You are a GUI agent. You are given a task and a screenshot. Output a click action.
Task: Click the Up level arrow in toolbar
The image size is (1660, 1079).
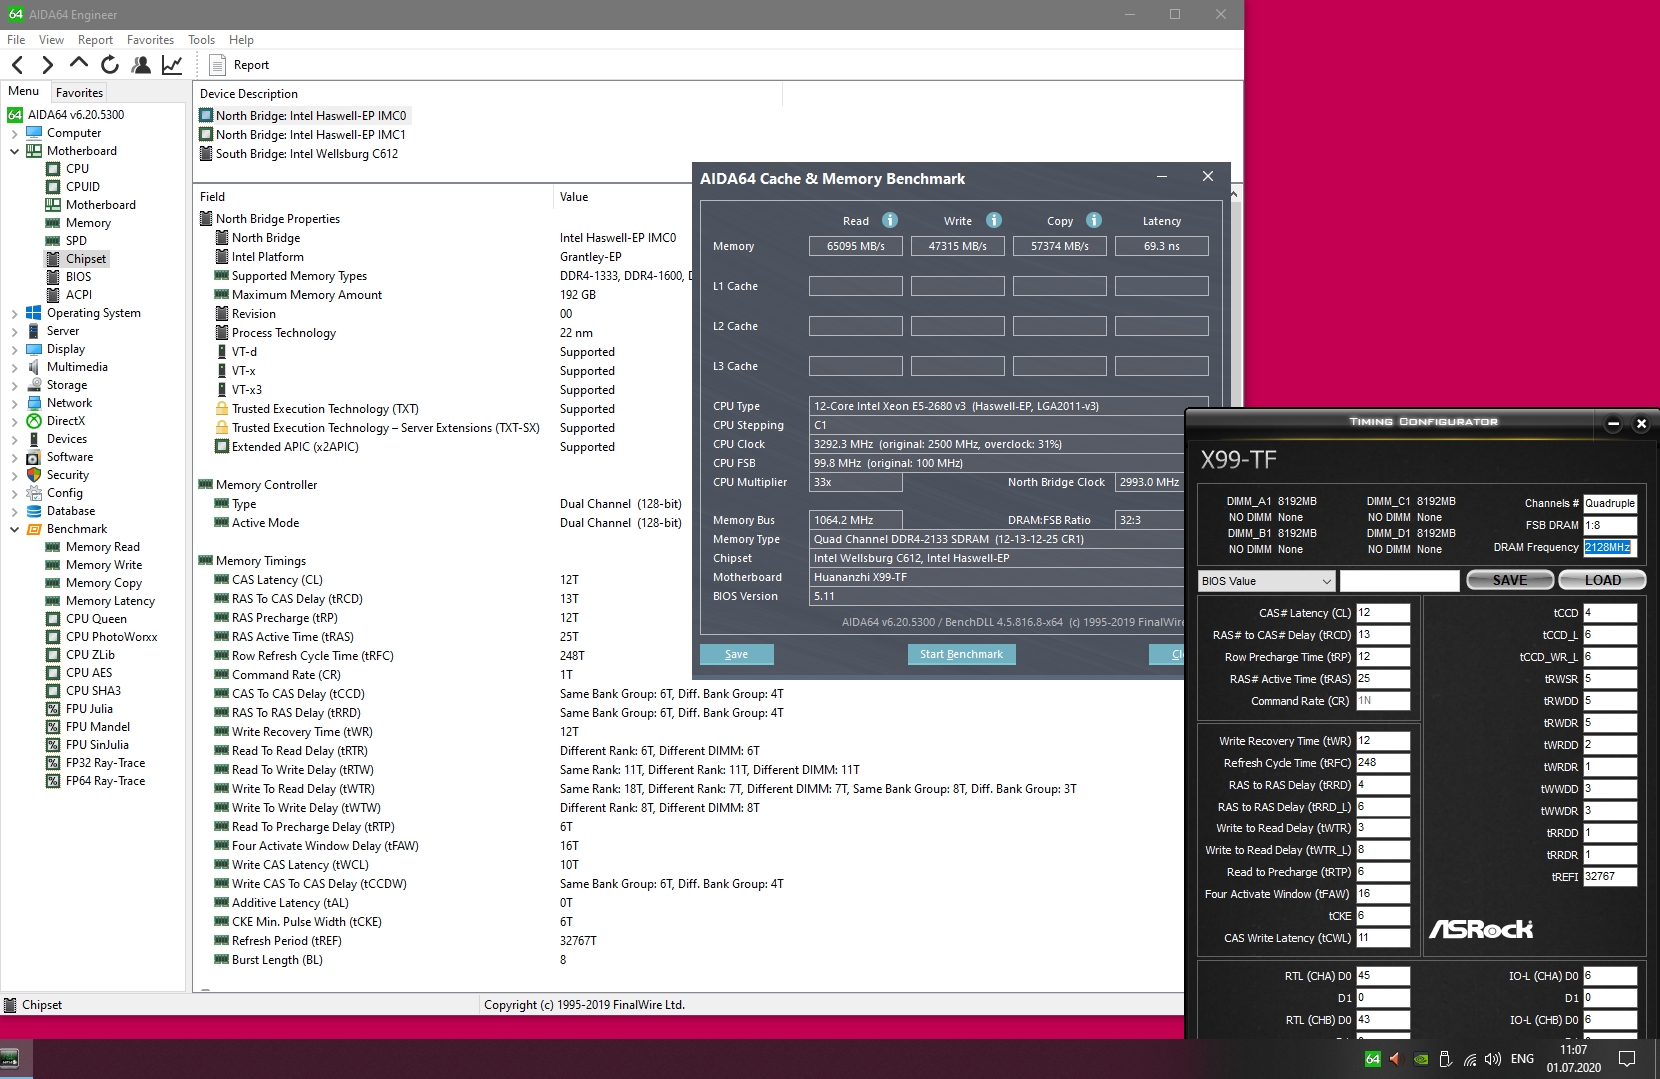[x=78, y=64]
